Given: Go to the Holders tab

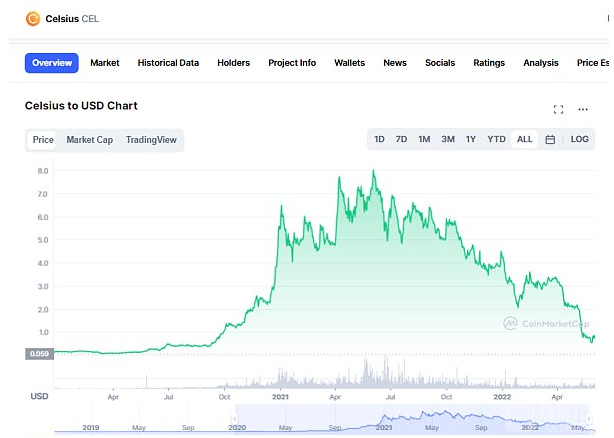Looking at the screenshot, I should 233,63.
